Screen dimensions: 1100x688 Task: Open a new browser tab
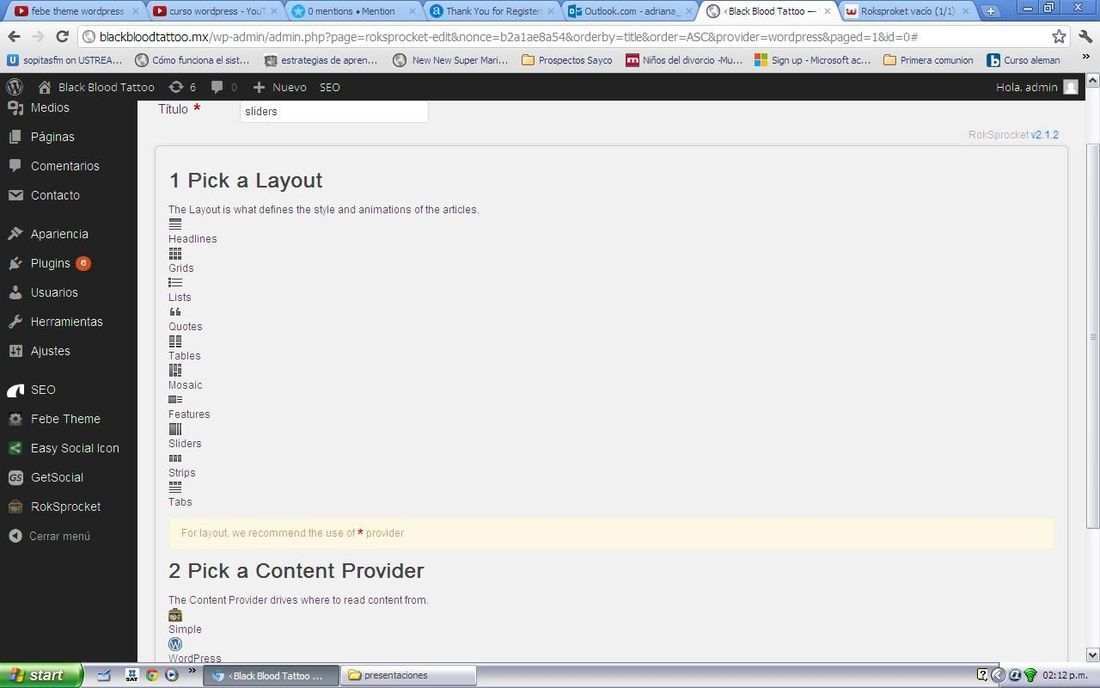pos(991,11)
